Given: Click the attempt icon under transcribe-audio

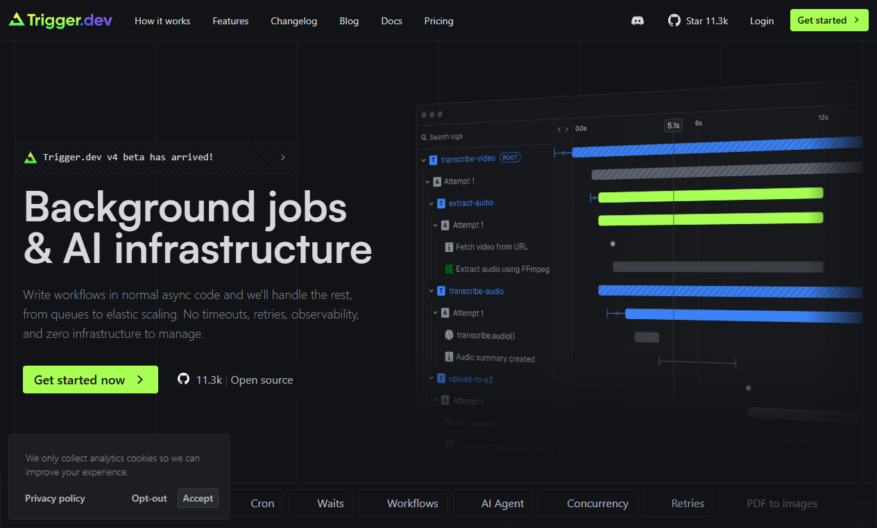Looking at the screenshot, I should (x=445, y=313).
